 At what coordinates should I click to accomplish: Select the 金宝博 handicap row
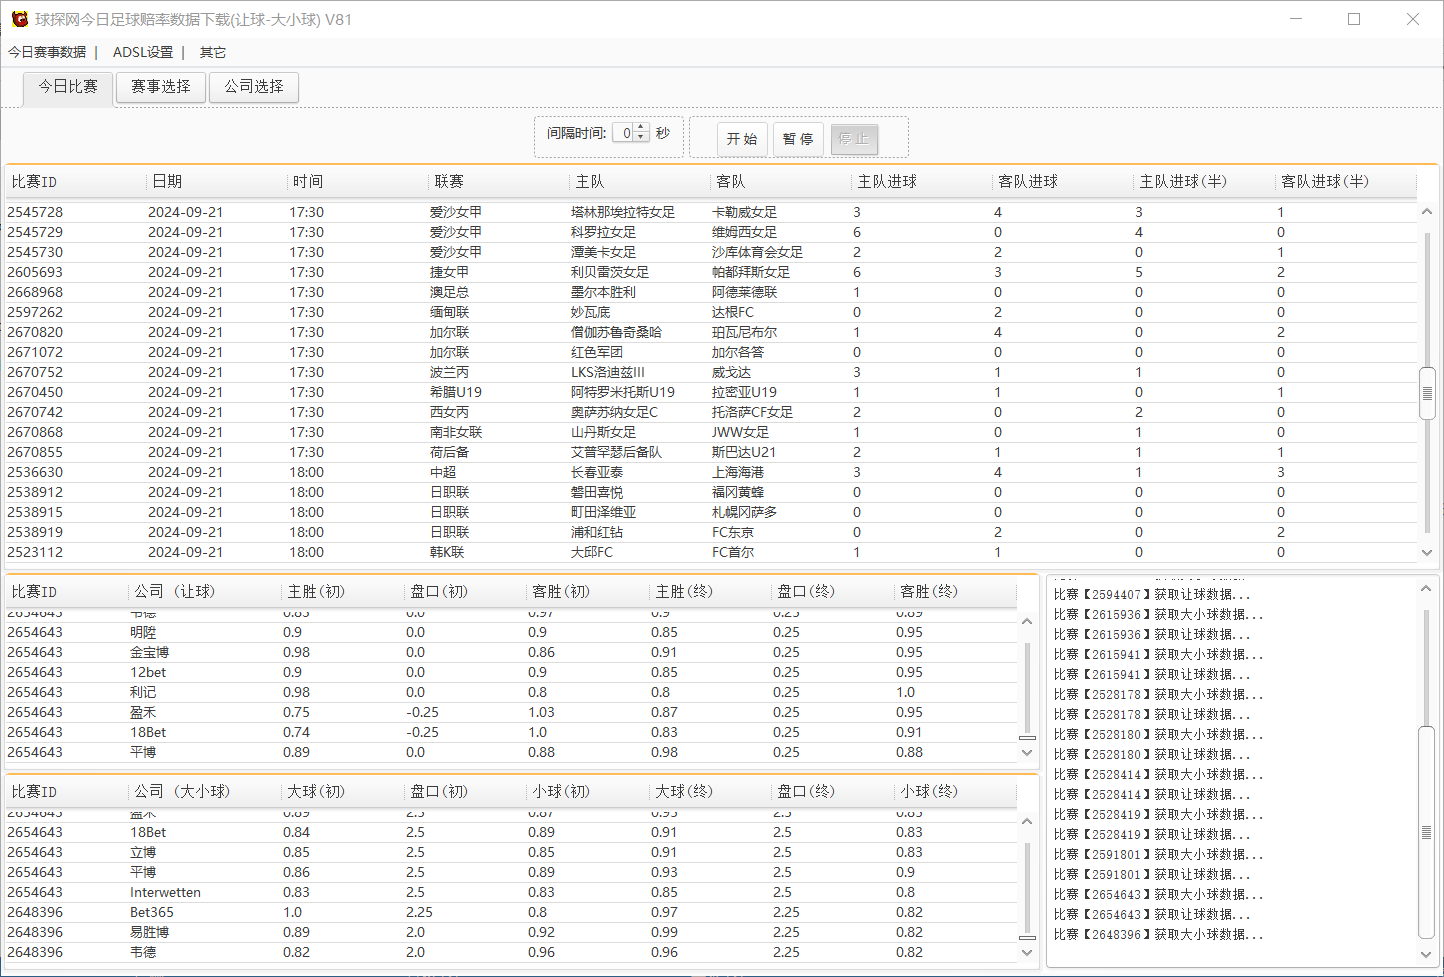coord(511,652)
